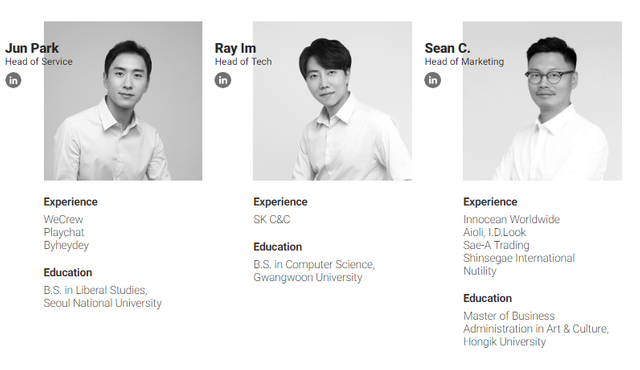The height and width of the screenshot is (370, 640).
Task: Open Sean C.'s LinkedIn icon
Action: [x=433, y=80]
